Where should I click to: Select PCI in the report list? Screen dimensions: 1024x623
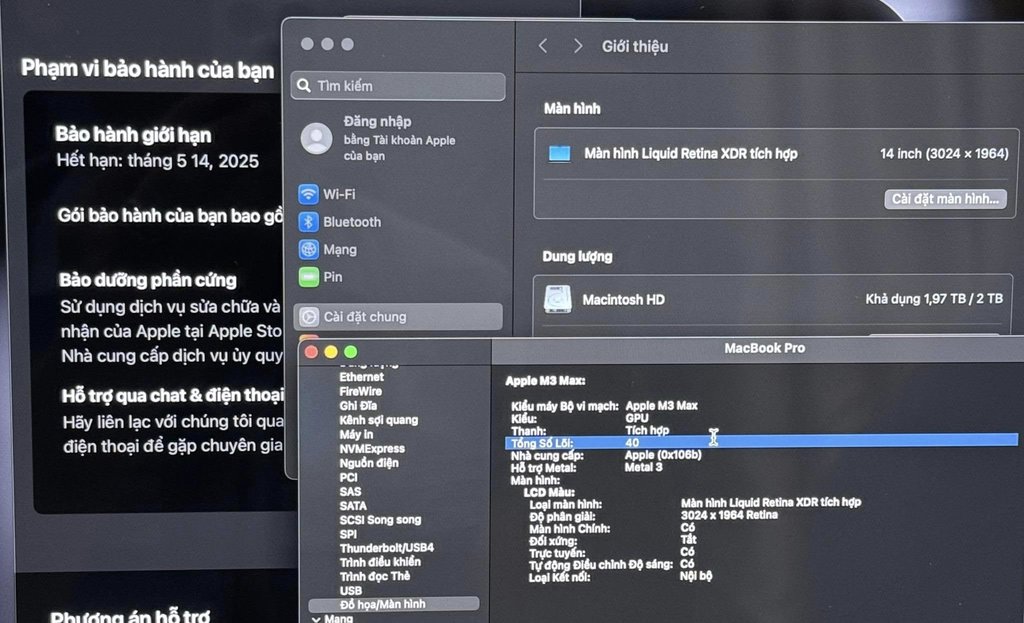pos(348,477)
